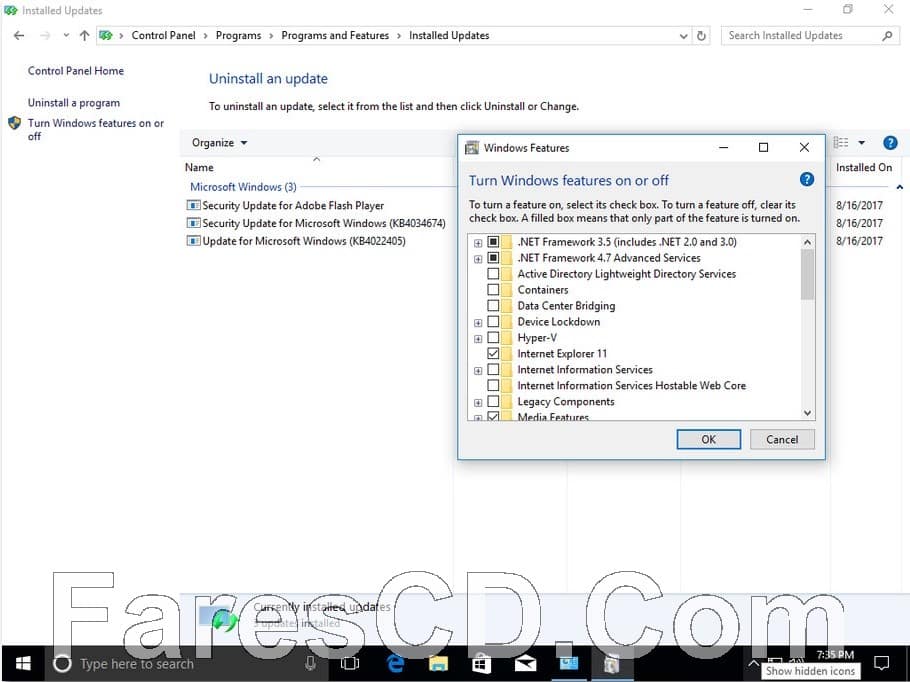Click the features list scroll-up arrow

tap(807, 241)
